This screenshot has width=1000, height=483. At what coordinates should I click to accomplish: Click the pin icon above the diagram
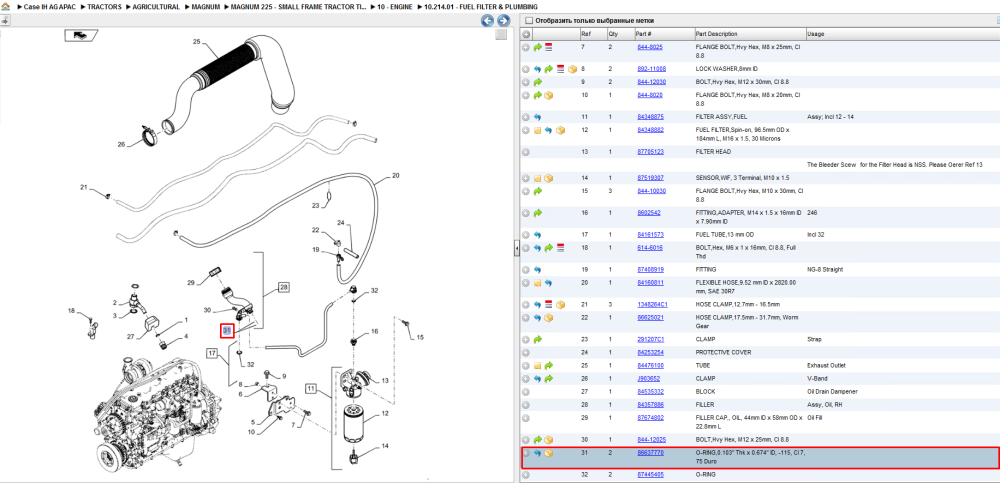coord(6,20)
